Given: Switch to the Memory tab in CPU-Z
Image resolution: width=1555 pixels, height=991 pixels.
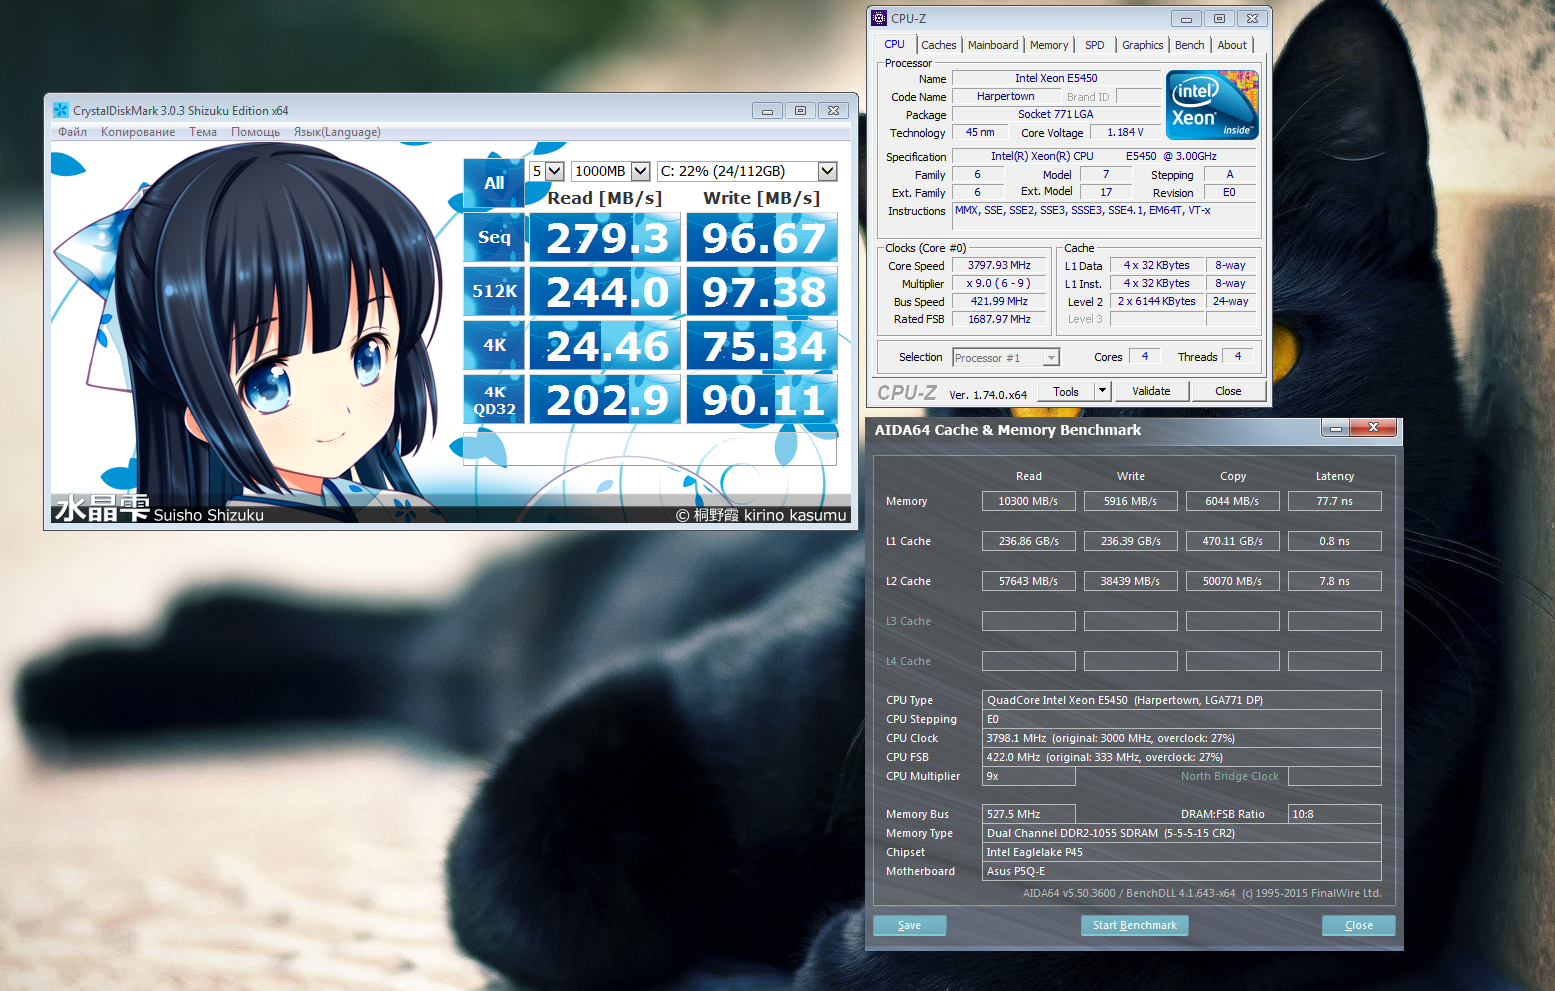Looking at the screenshot, I should (x=1049, y=45).
